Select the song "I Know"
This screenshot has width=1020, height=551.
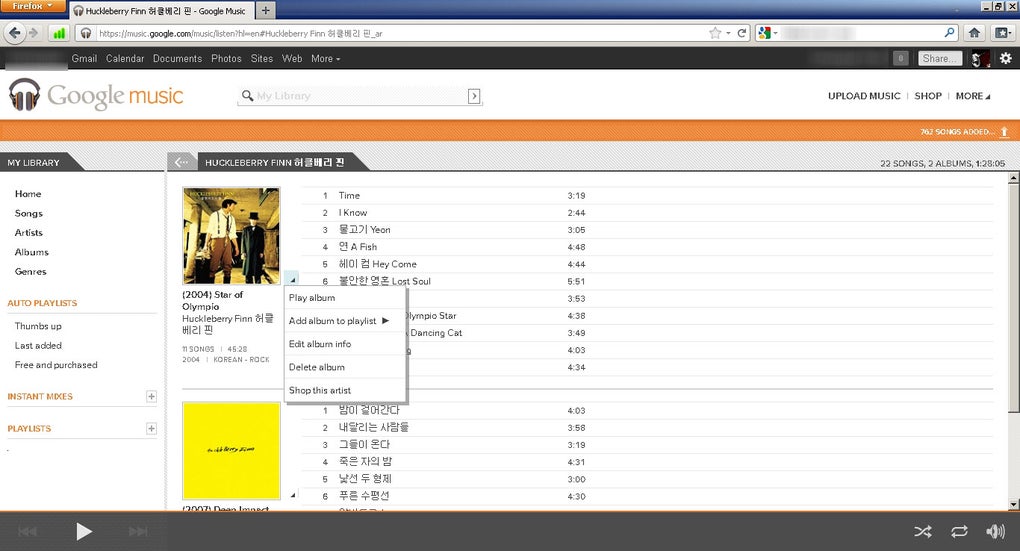tap(353, 213)
